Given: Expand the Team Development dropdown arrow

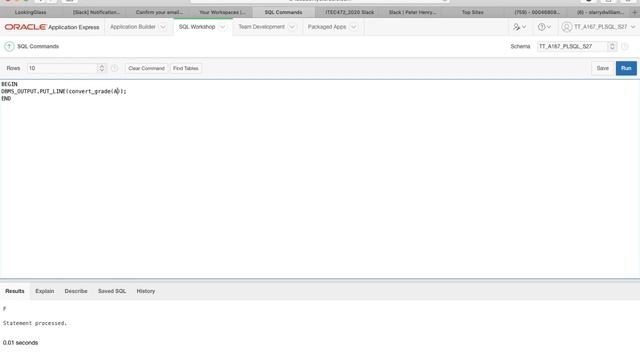Looking at the screenshot, I should [292, 27].
